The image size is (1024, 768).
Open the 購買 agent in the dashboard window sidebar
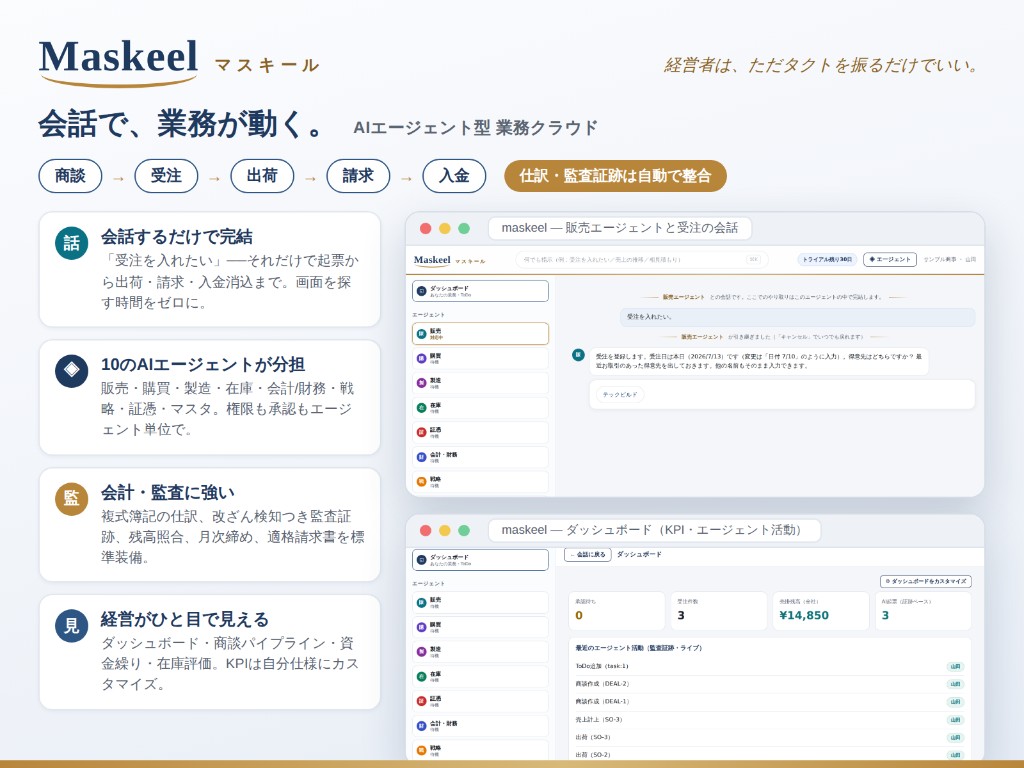pos(480,627)
